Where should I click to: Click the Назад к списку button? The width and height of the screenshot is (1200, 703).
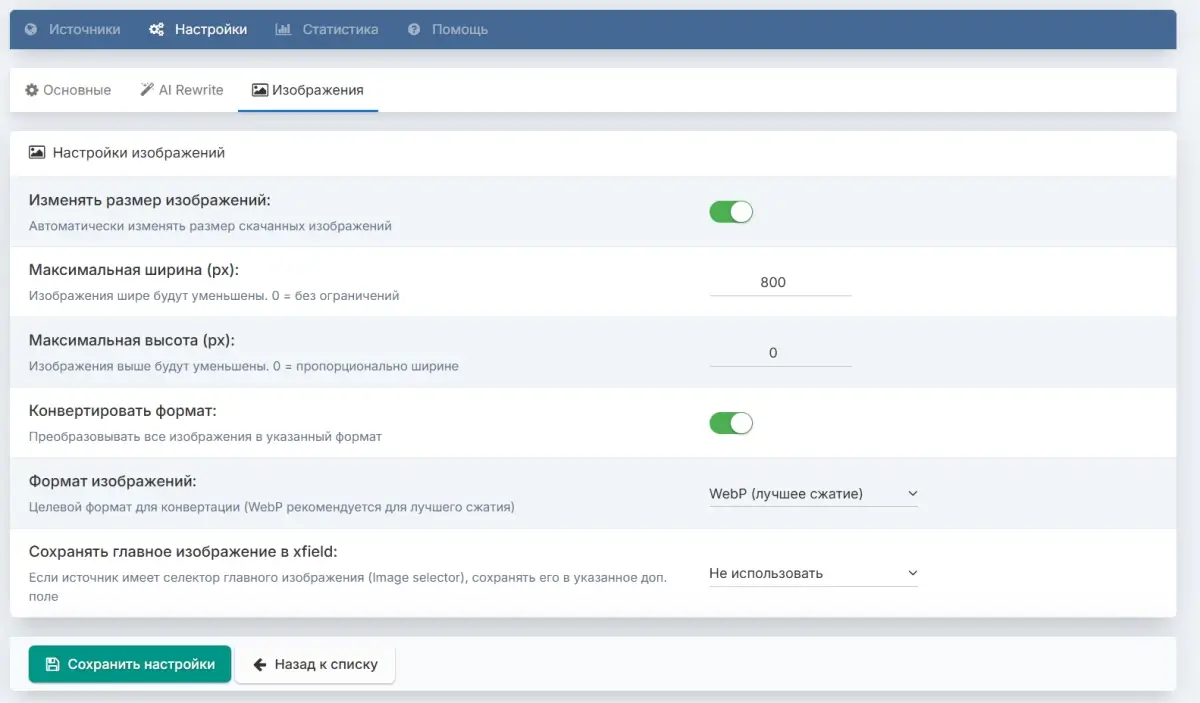tap(315, 664)
